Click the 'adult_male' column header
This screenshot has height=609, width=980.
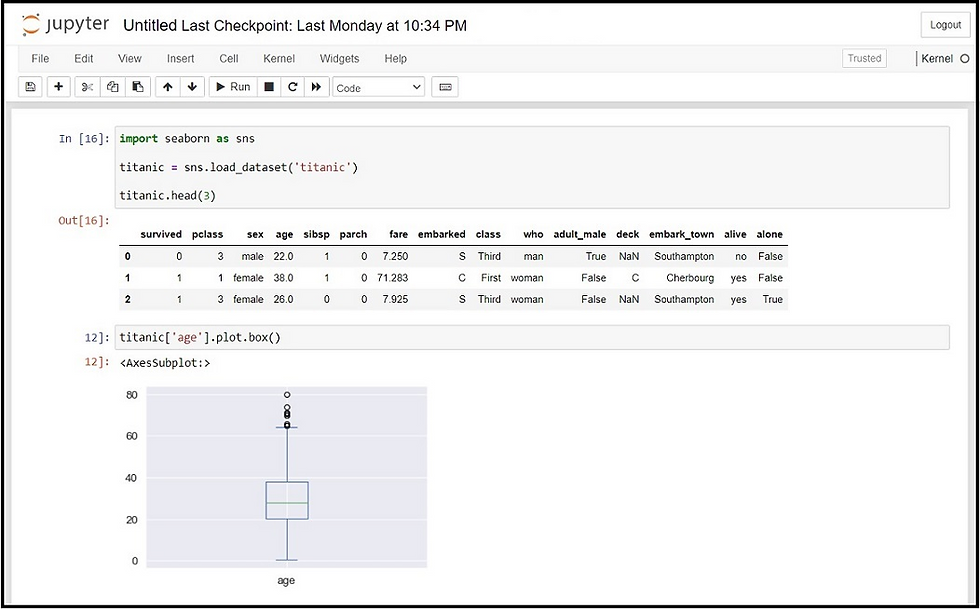point(579,234)
